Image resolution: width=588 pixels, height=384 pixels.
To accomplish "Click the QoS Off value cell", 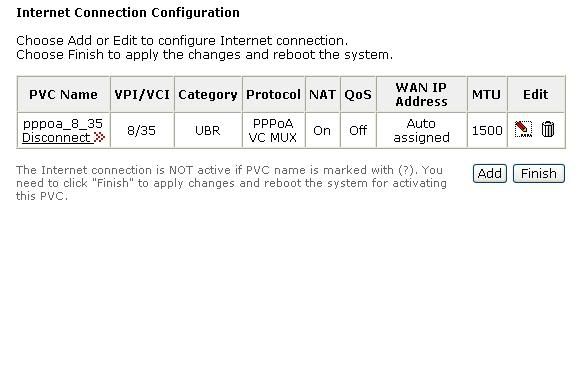I will (x=358, y=130).
